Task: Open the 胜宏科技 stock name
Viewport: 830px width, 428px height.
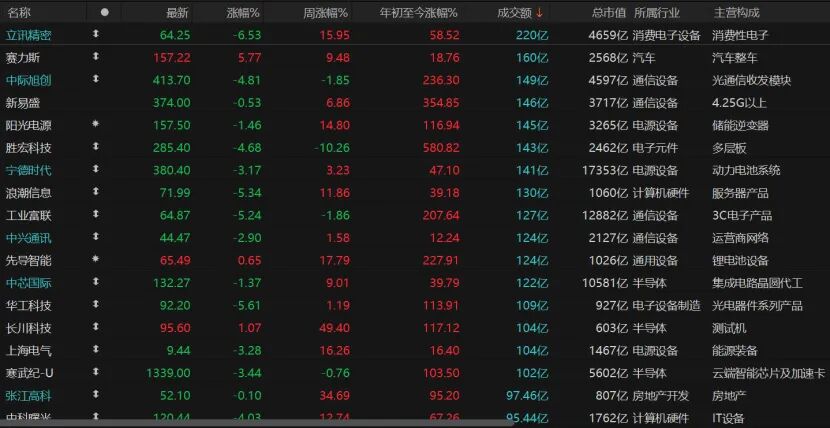Action: point(29,148)
